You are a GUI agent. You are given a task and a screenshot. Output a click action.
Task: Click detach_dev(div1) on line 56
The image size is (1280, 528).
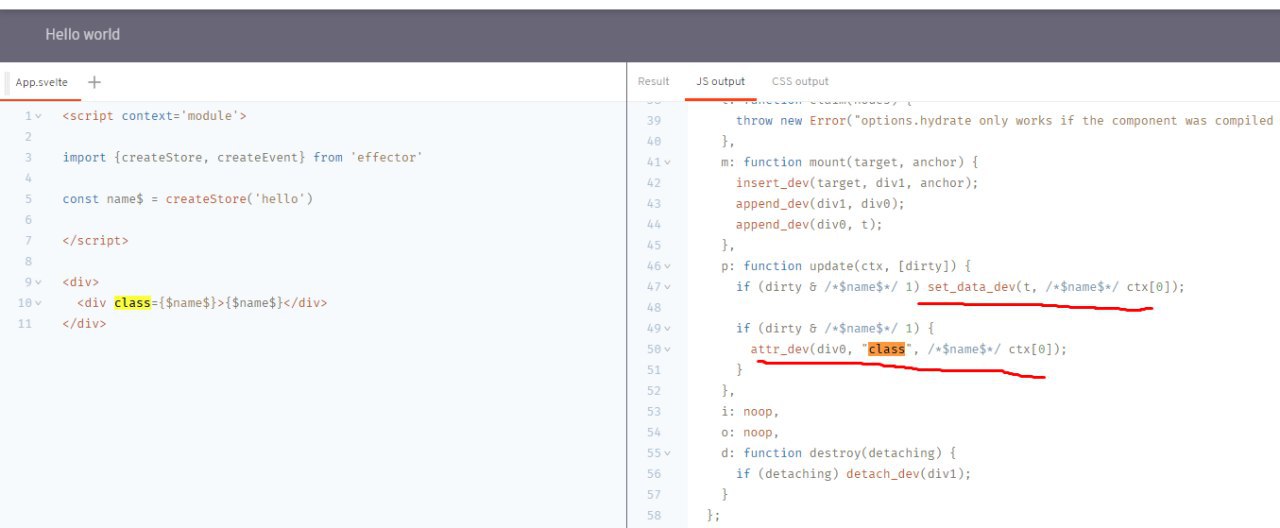click(908, 474)
